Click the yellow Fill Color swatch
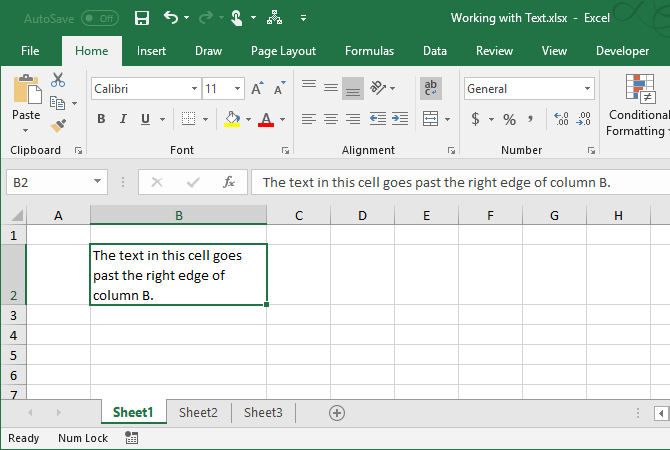 (231, 119)
